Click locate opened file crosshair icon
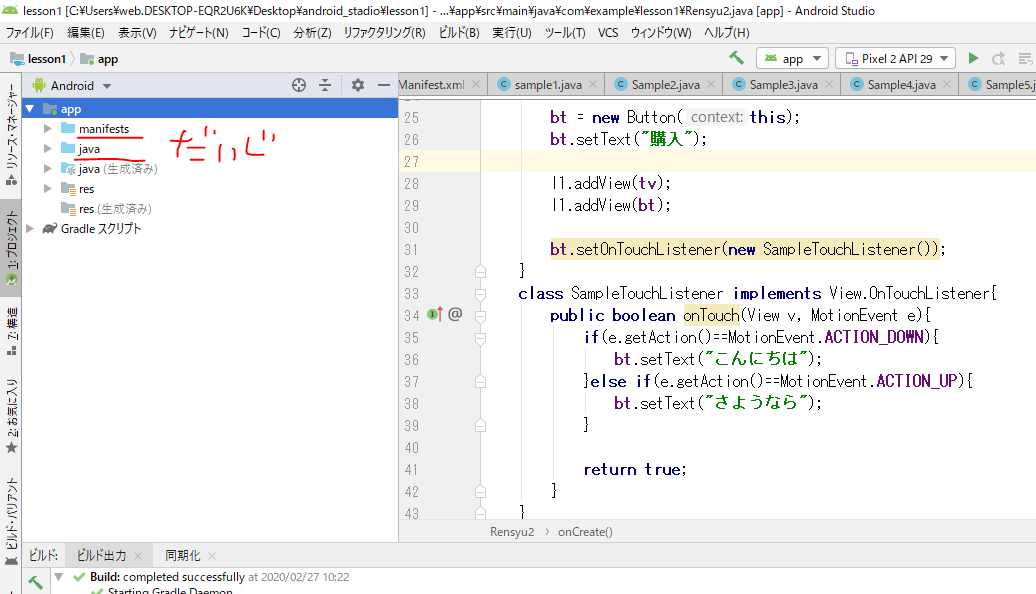The height and width of the screenshot is (594, 1036). pos(298,86)
